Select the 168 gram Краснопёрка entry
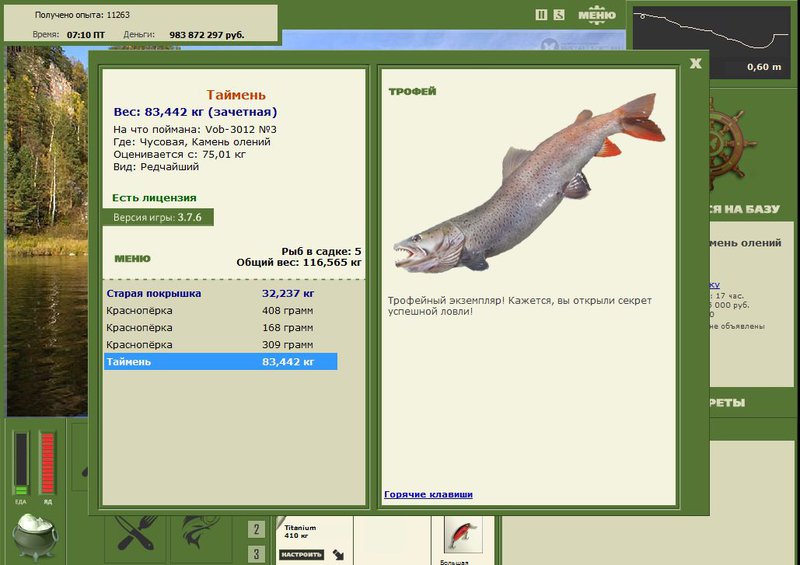Viewport: 800px width, 565px height. pyautogui.click(x=220, y=328)
